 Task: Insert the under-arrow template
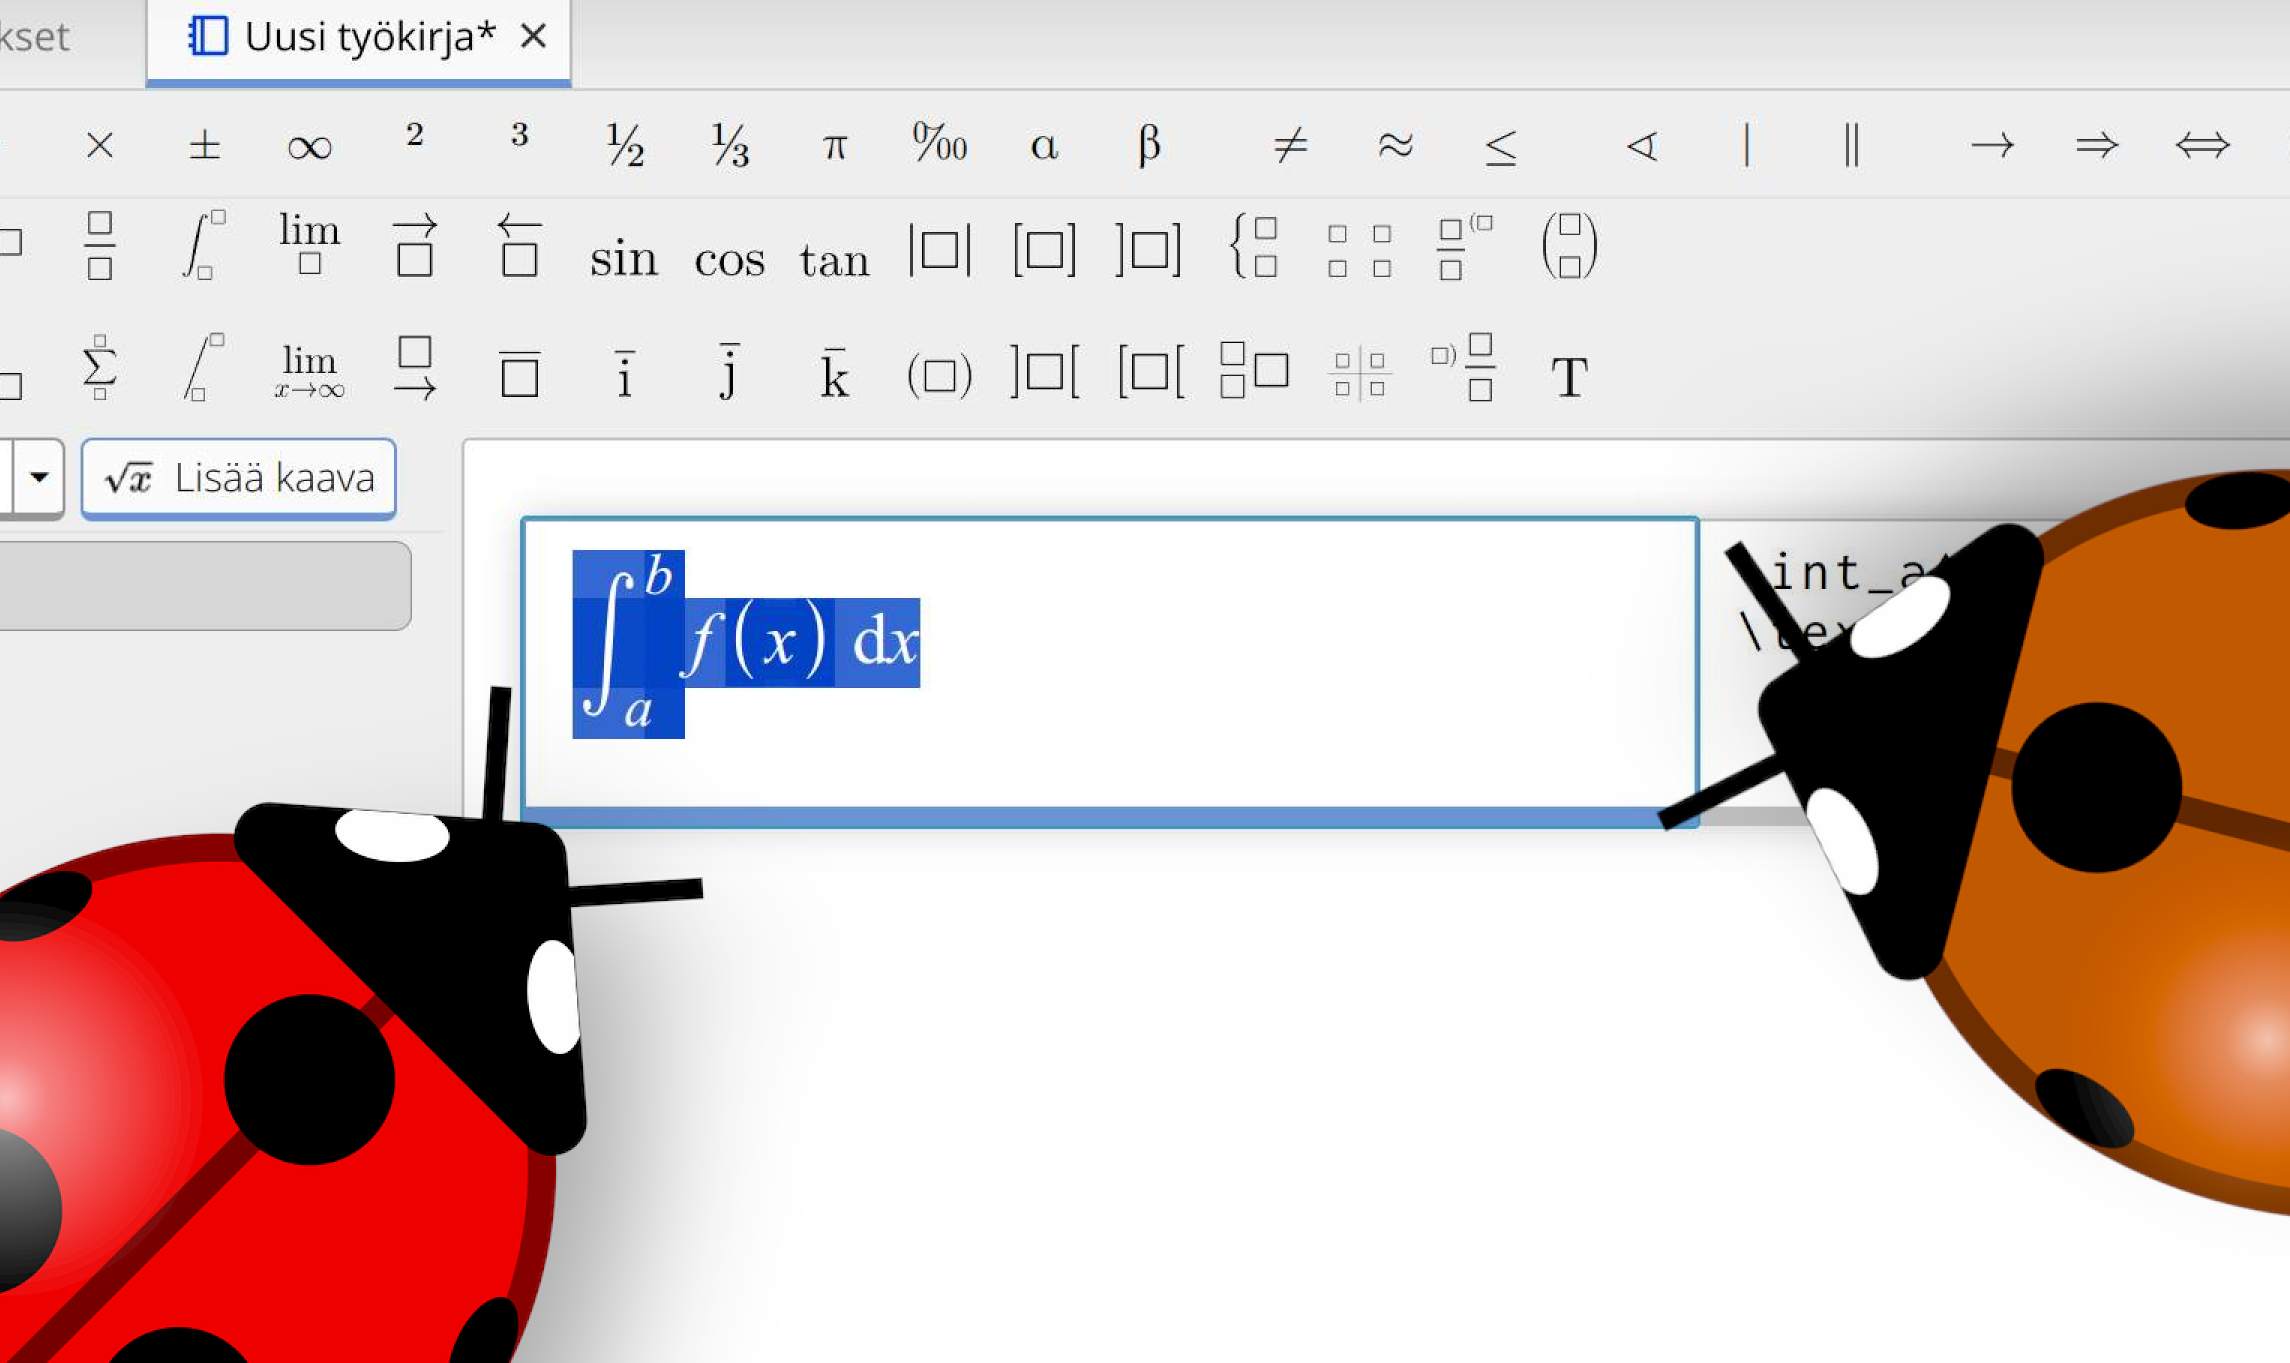tap(415, 368)
